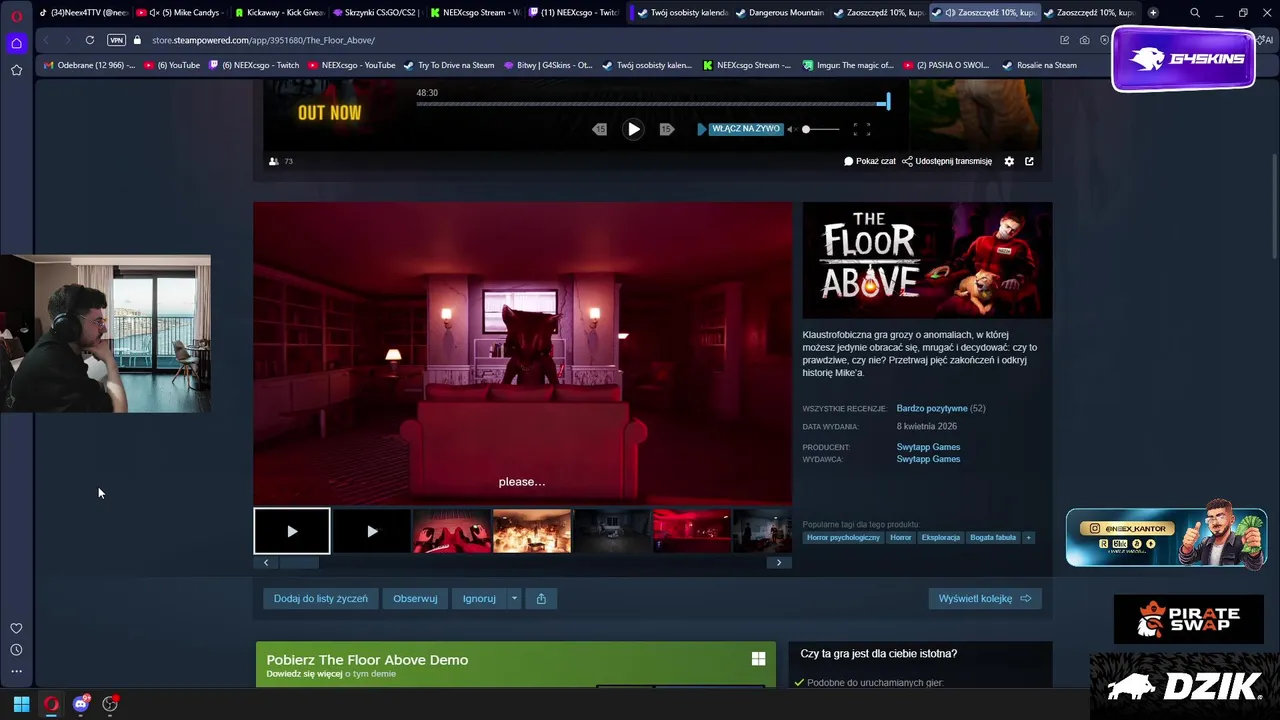Select the Horror psychologiczny tag
This screenshot has height=720, width=1280.
coord(844,537)
